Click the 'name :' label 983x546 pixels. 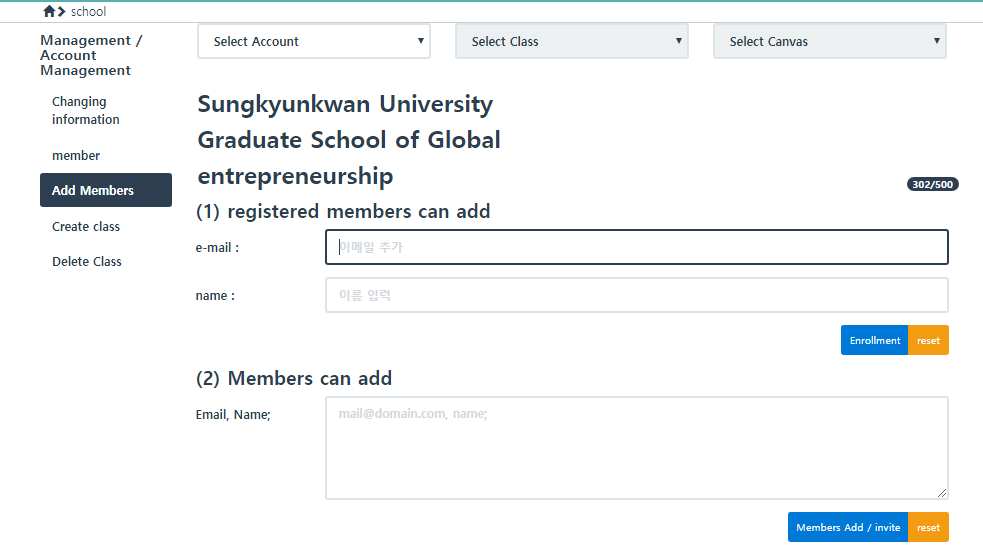click(215, 295)
